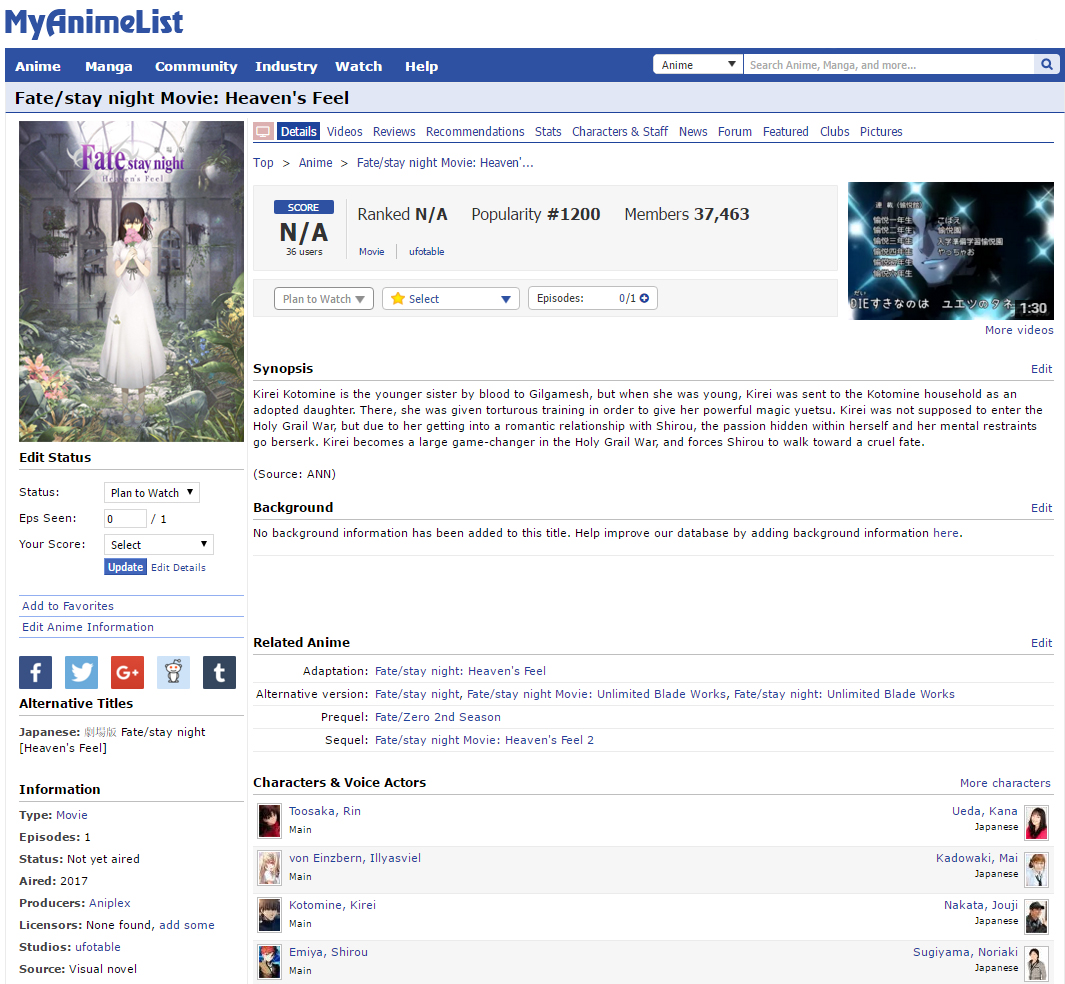Open Ueda Kana voice actor photo
The image size is (1065, 984).
pyautogui.click(x=1036, y=821)
